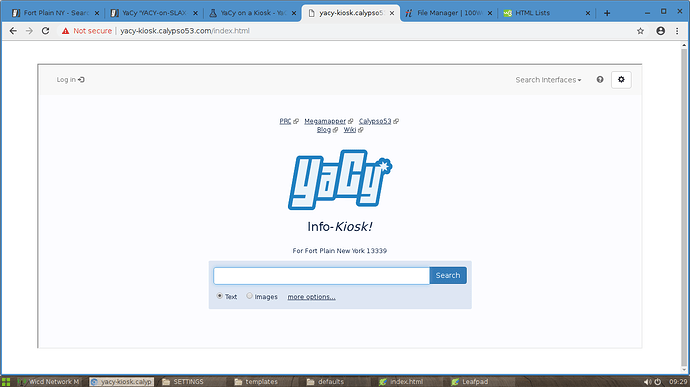Click the YaCy logo image
690x387 pixels.
[x=340, y=180]
